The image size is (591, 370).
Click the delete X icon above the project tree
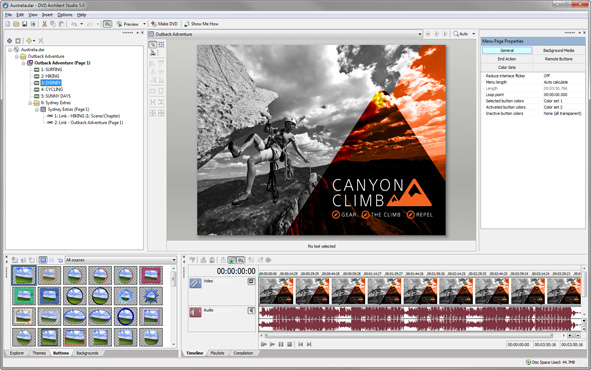[41, 41]
